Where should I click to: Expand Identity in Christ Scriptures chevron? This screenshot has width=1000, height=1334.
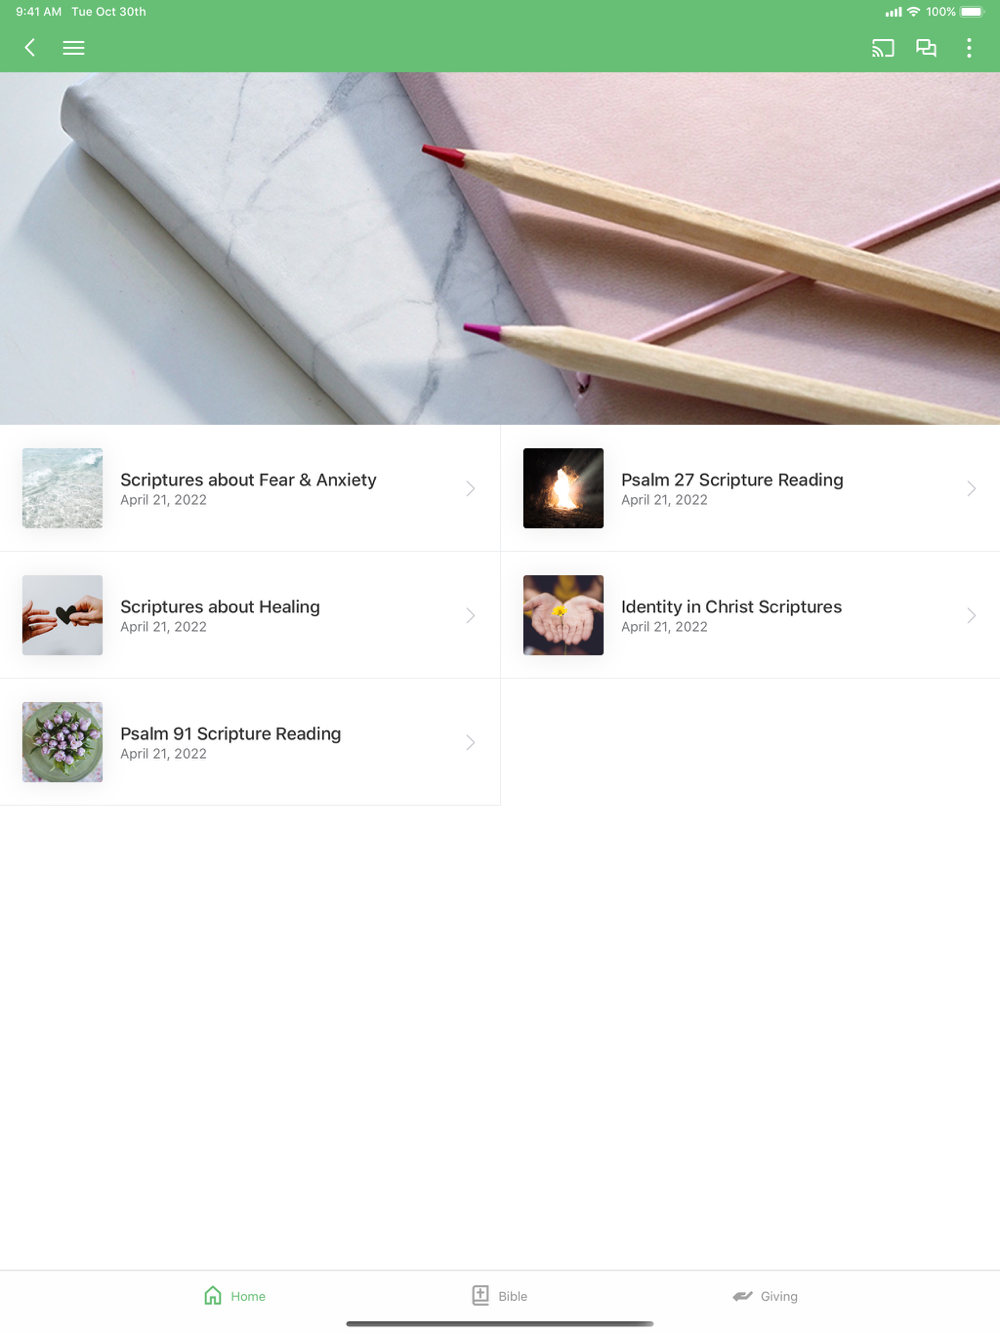(971, 615)
